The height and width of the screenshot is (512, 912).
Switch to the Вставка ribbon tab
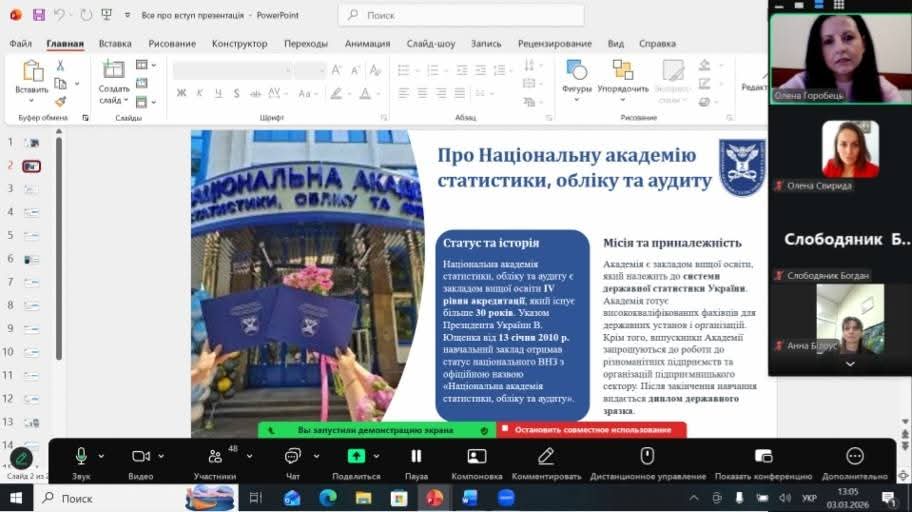pyautogui.click(x=115, y=44)
